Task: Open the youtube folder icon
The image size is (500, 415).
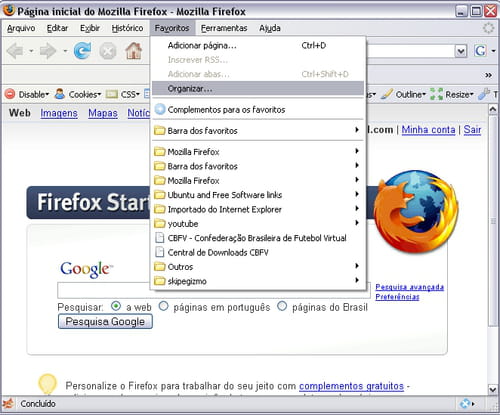Action: (160, 223)
